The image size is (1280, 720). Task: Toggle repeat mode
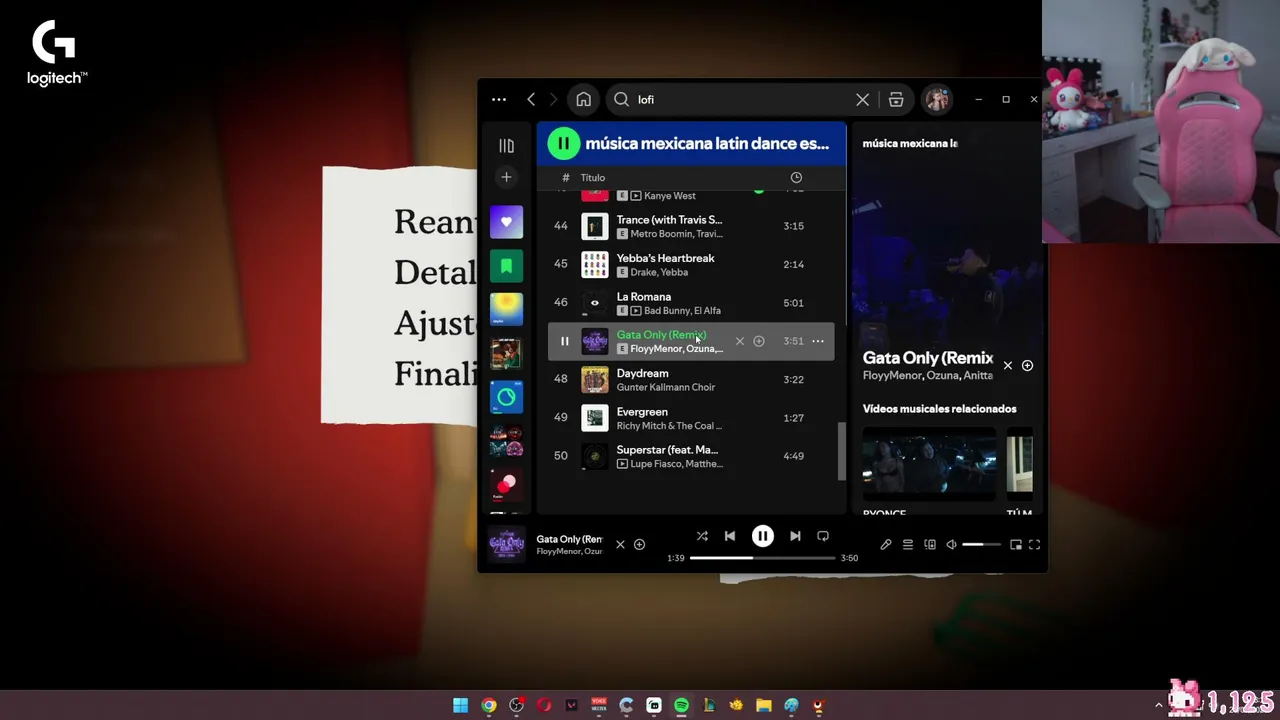click(823, 537)
